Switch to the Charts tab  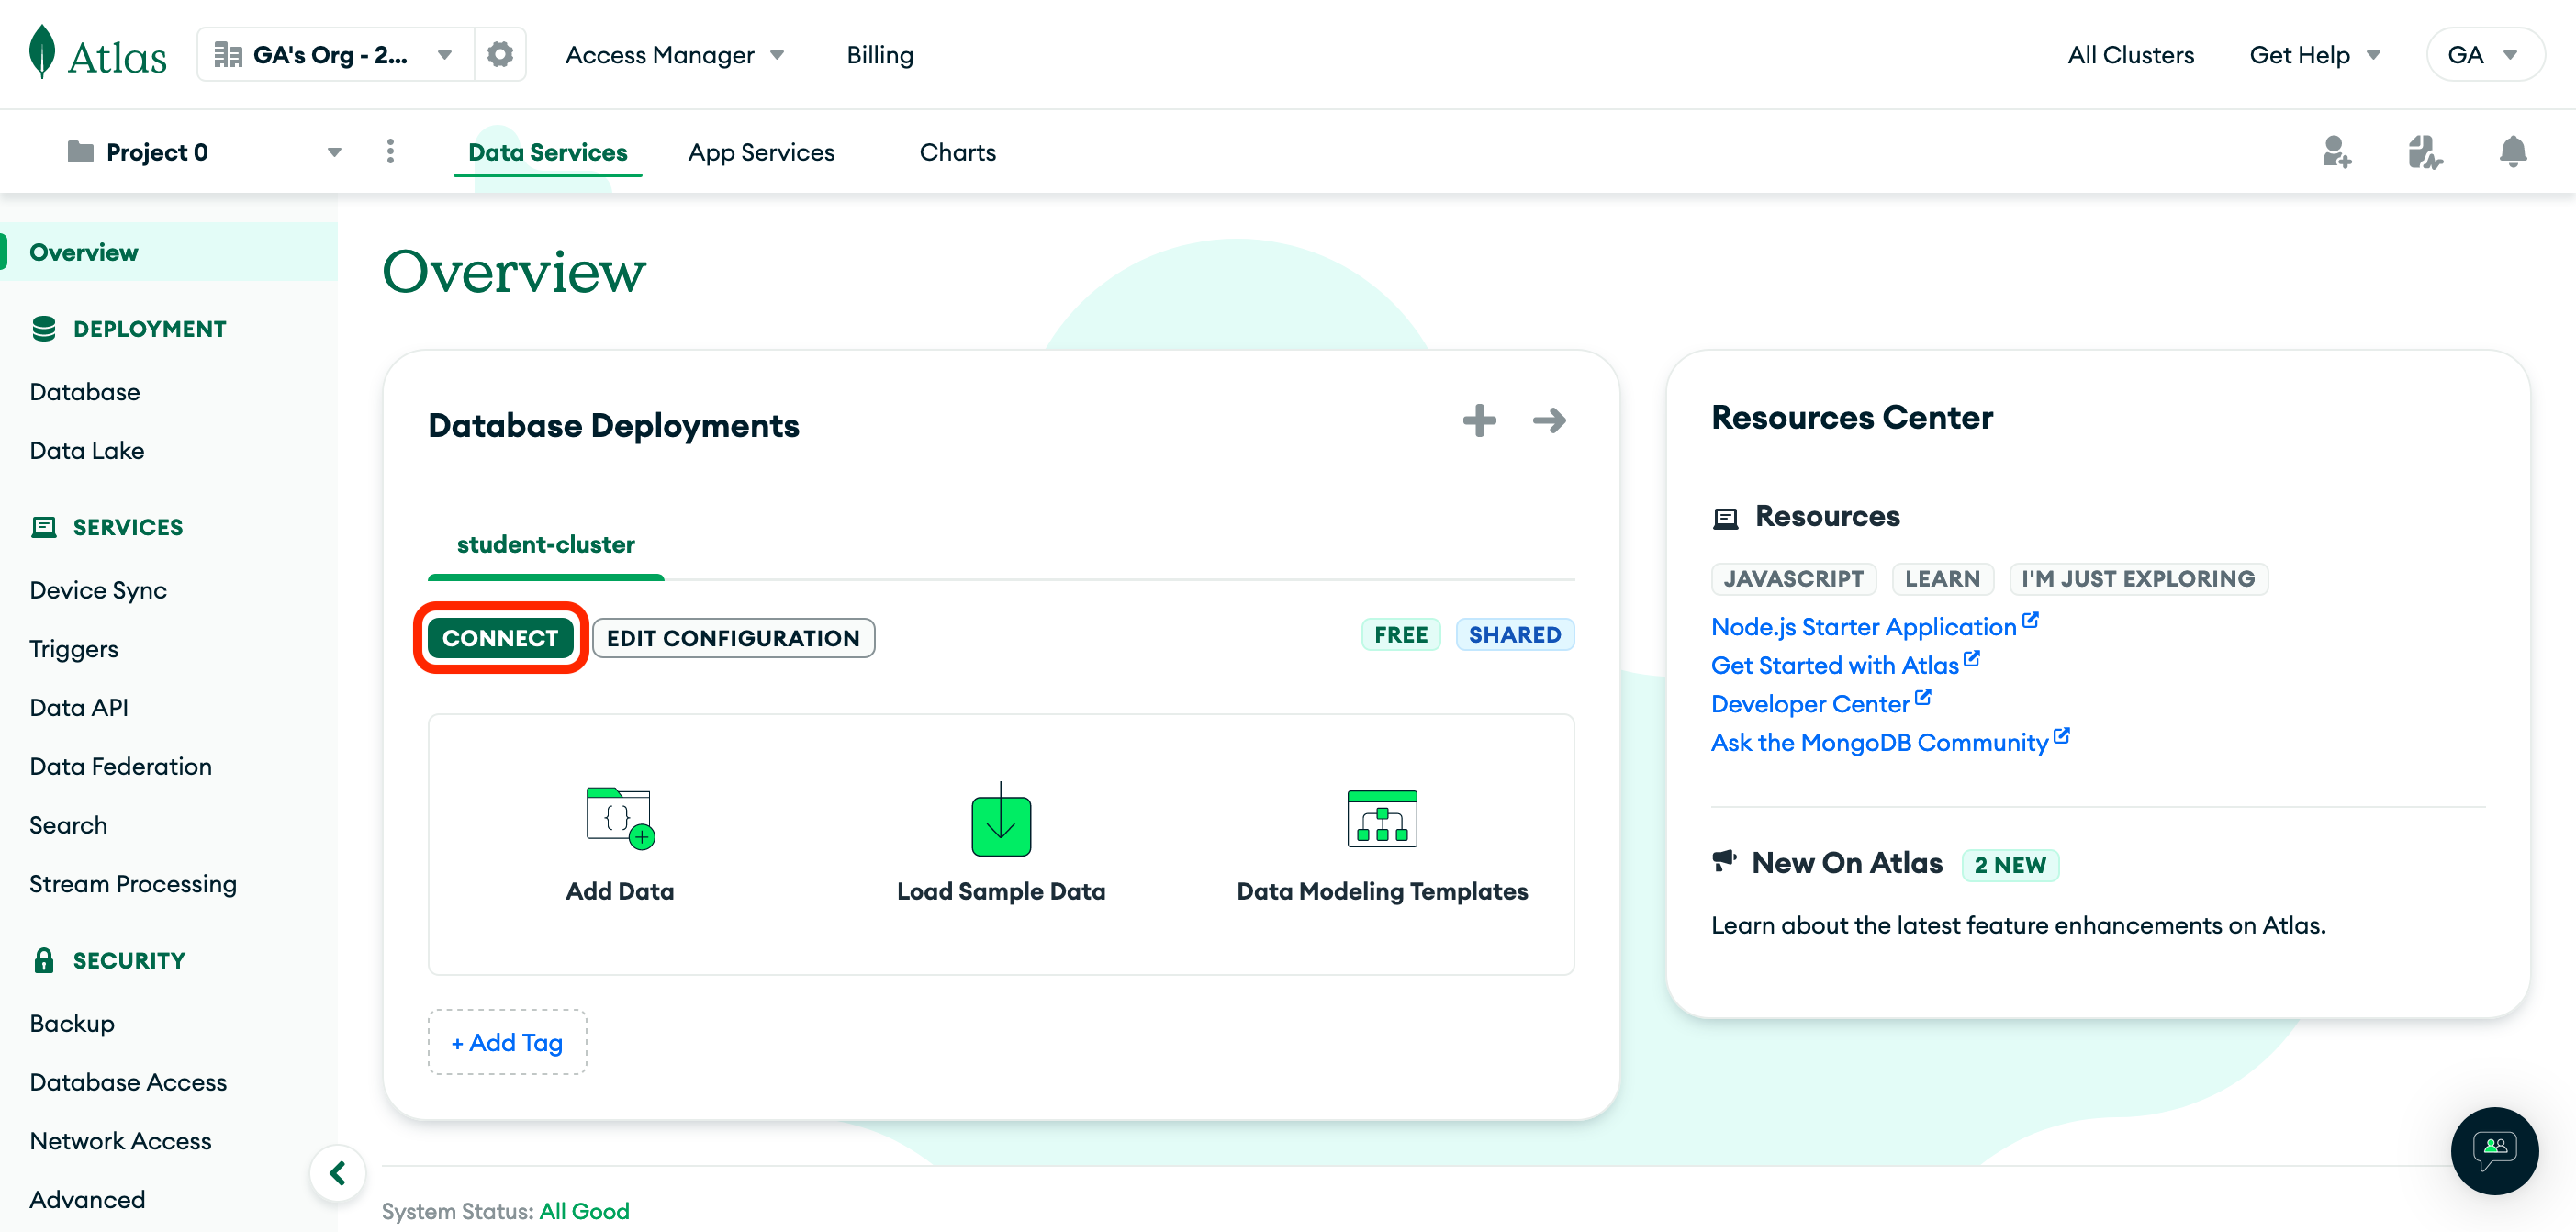[957, 152]
